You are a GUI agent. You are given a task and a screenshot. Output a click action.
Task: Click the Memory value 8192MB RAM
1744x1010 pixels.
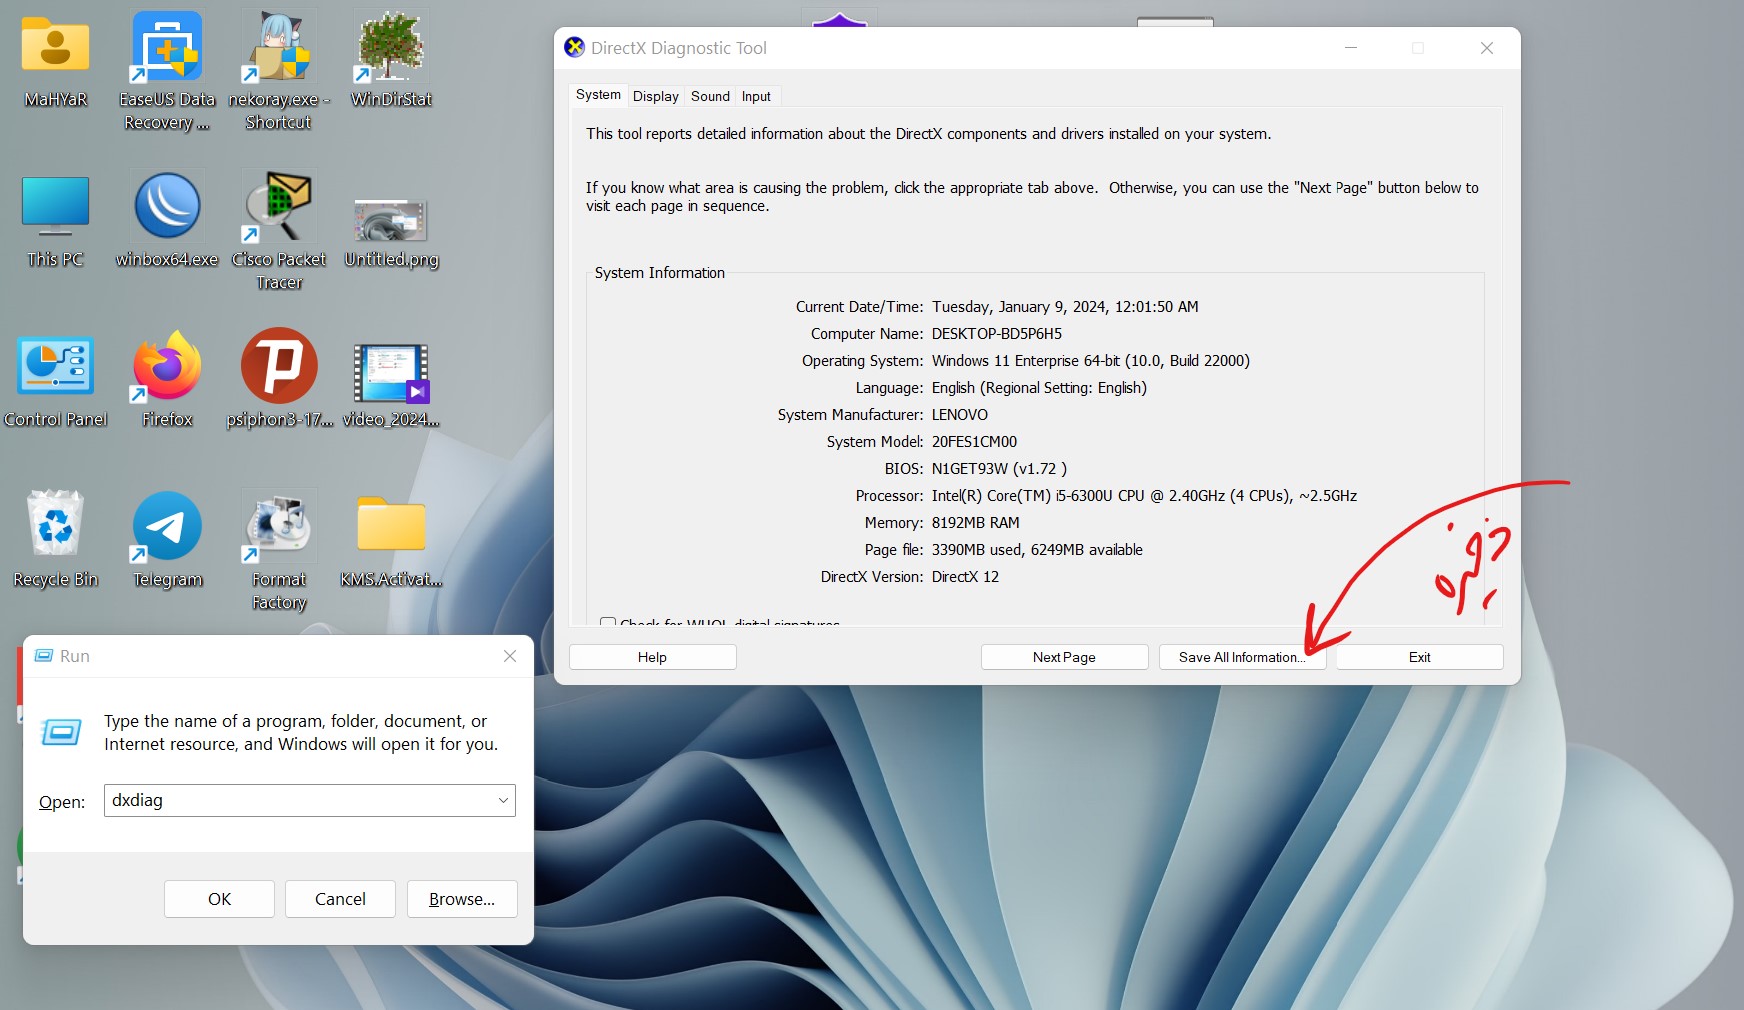pos(976,523)
